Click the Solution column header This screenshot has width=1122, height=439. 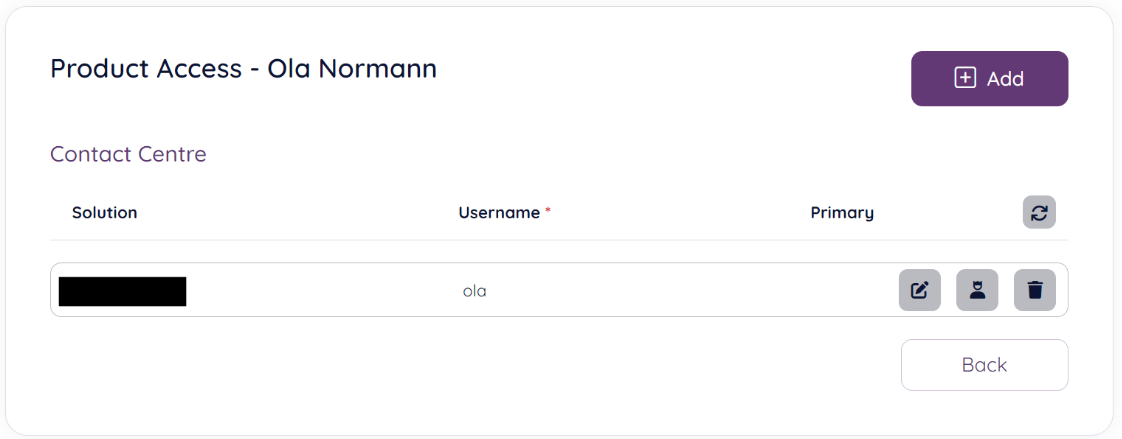(x=104, y=213)
